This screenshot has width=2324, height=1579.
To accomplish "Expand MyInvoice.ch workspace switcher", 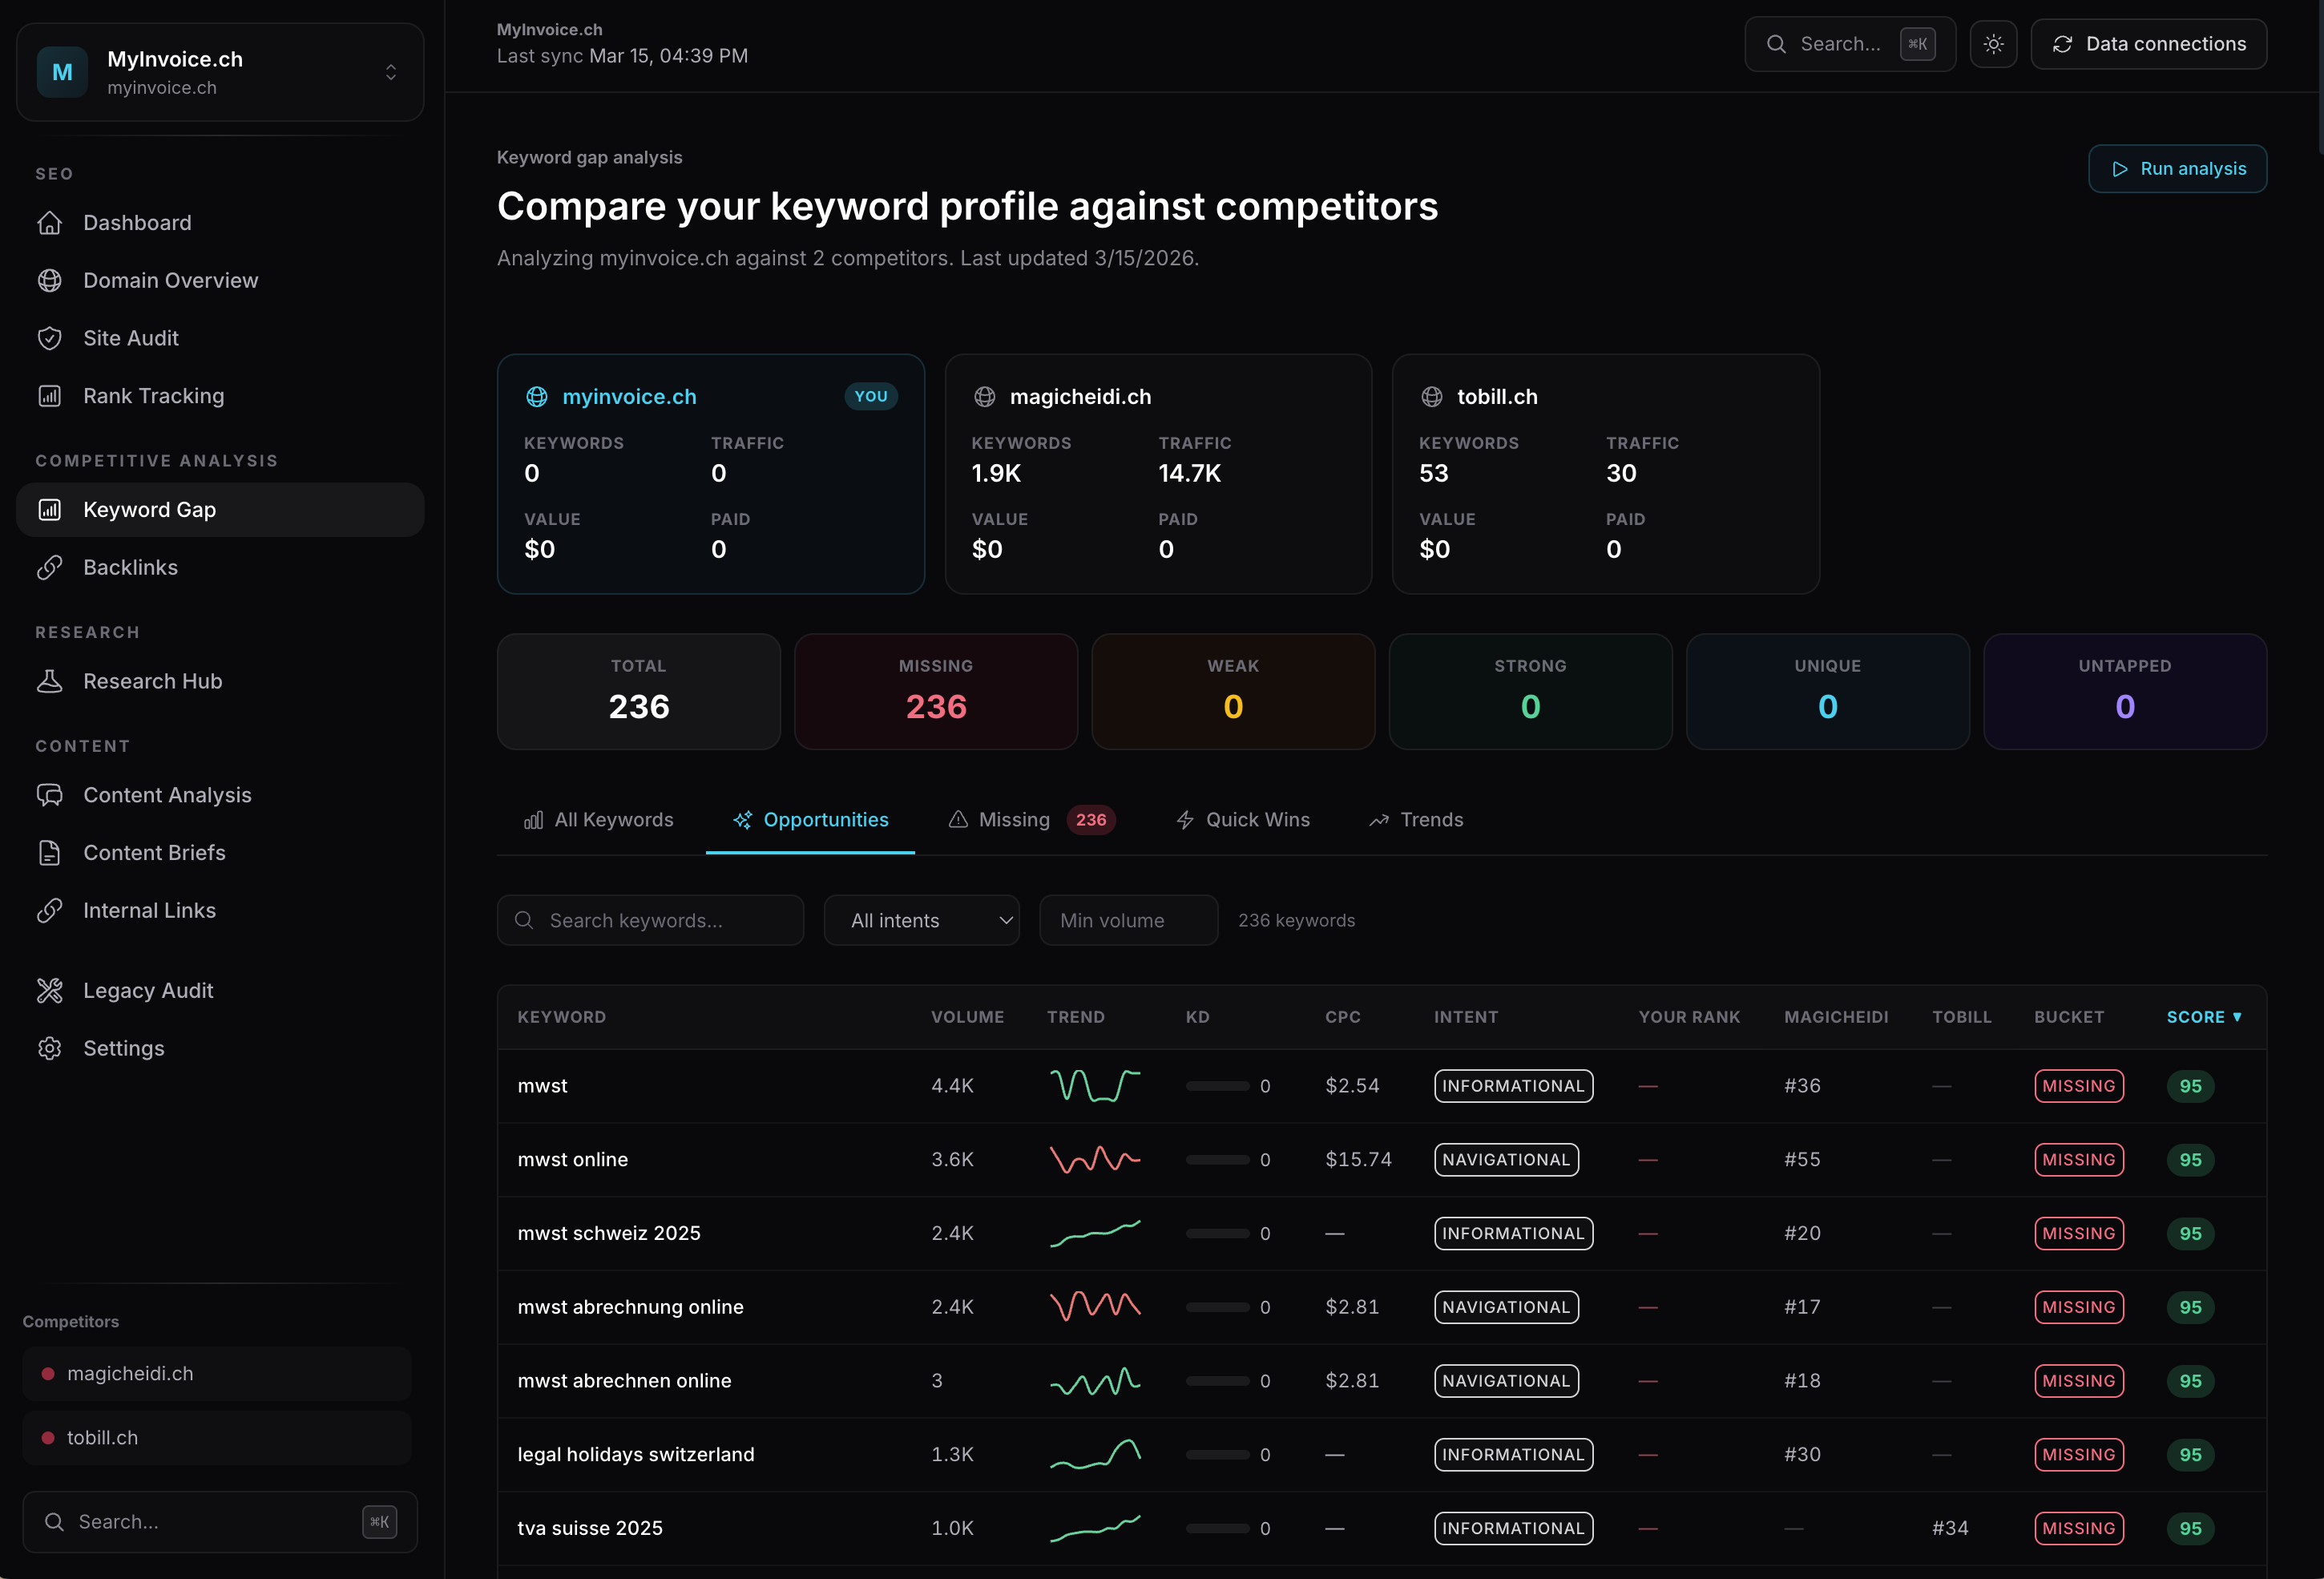I will [391, 72].
